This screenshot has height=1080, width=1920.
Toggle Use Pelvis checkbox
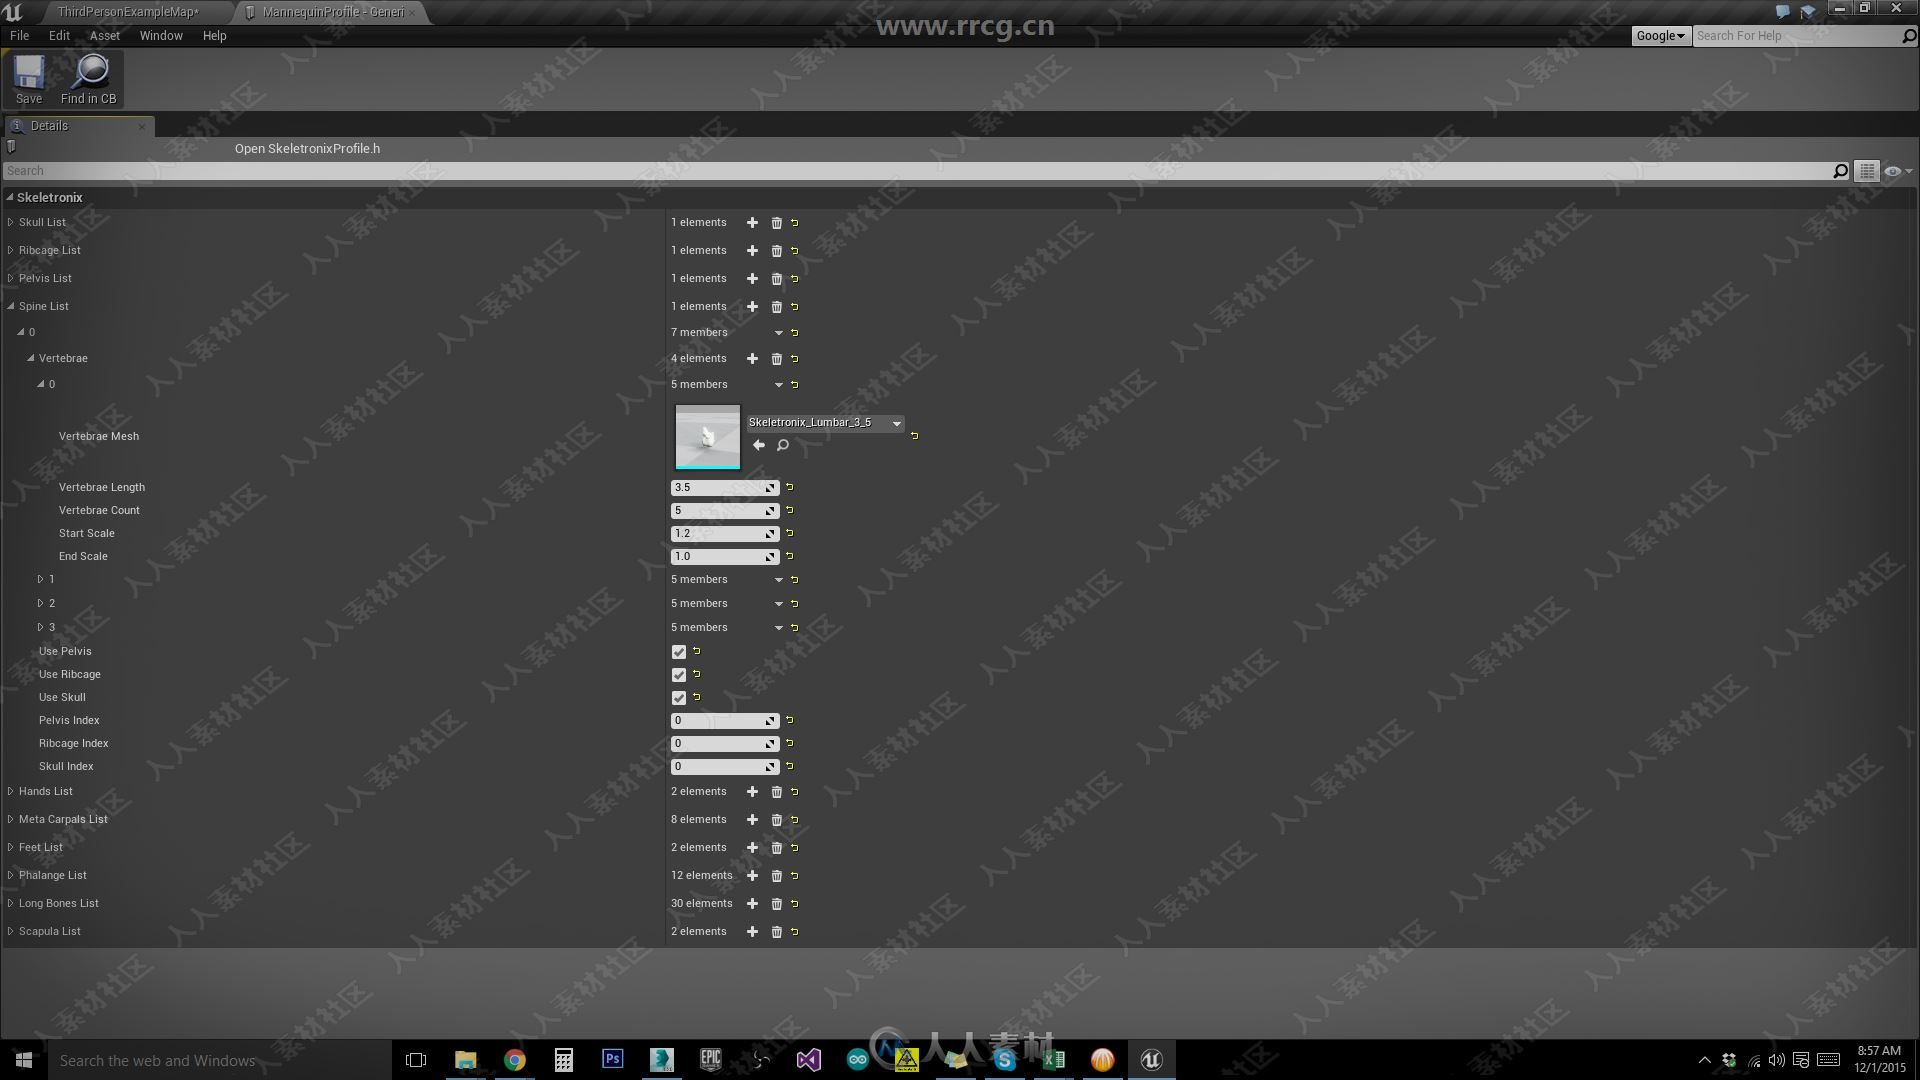click(679, 652)
